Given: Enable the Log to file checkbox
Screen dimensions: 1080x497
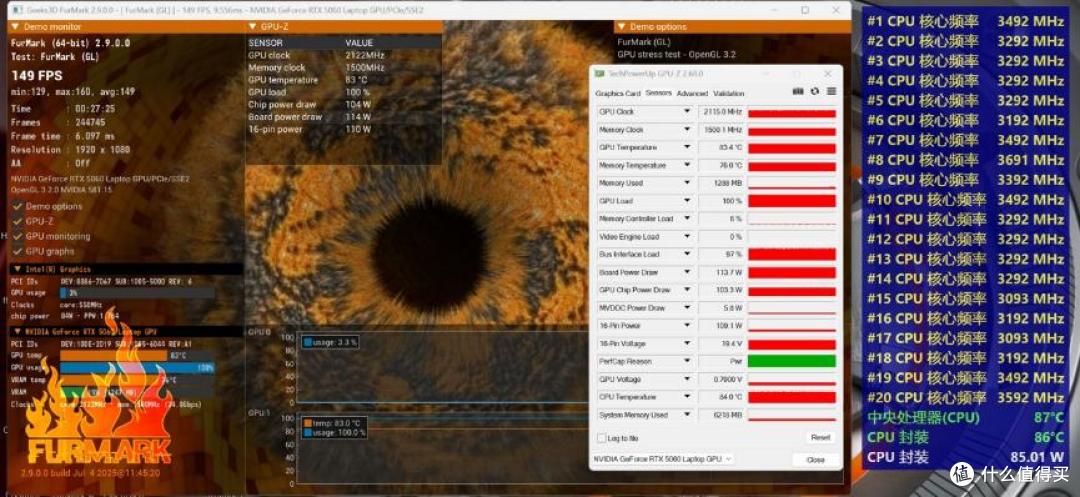Looking at the screenshot, I should [601, 438].
